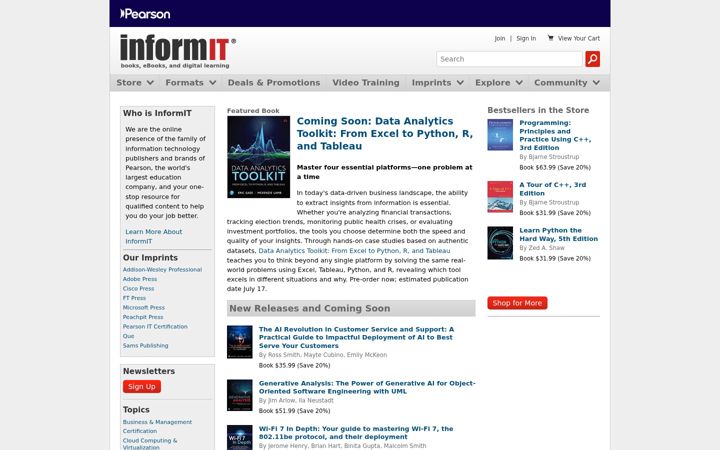Open Learn More About InformIT link
This screenshot has height=450, width=720.
click(x=153, y=236)
